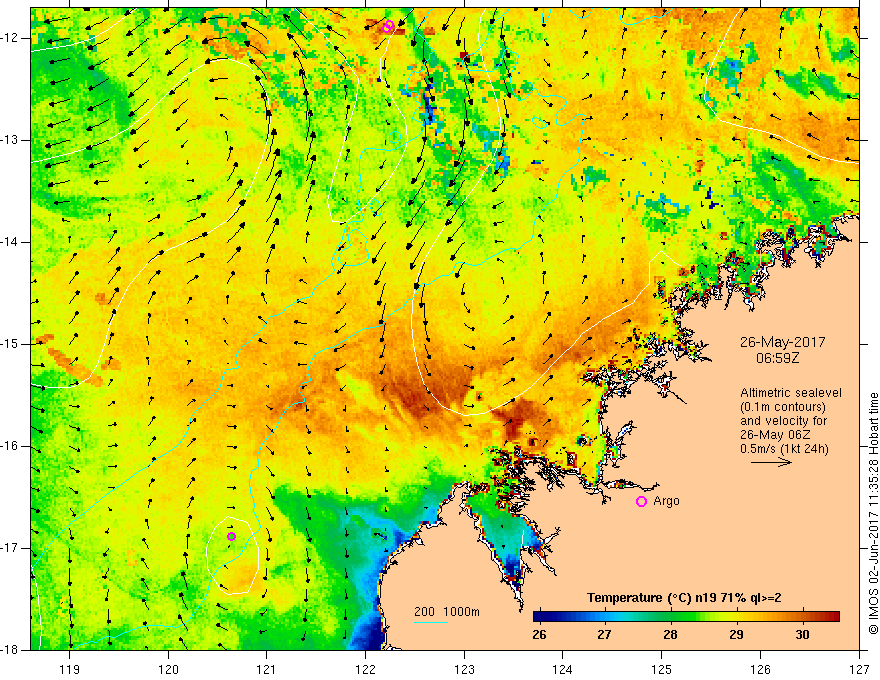Viewport: 880px width, 680px height.
Task: Click the latitude axis label -18
Action: tap(11, 650)
